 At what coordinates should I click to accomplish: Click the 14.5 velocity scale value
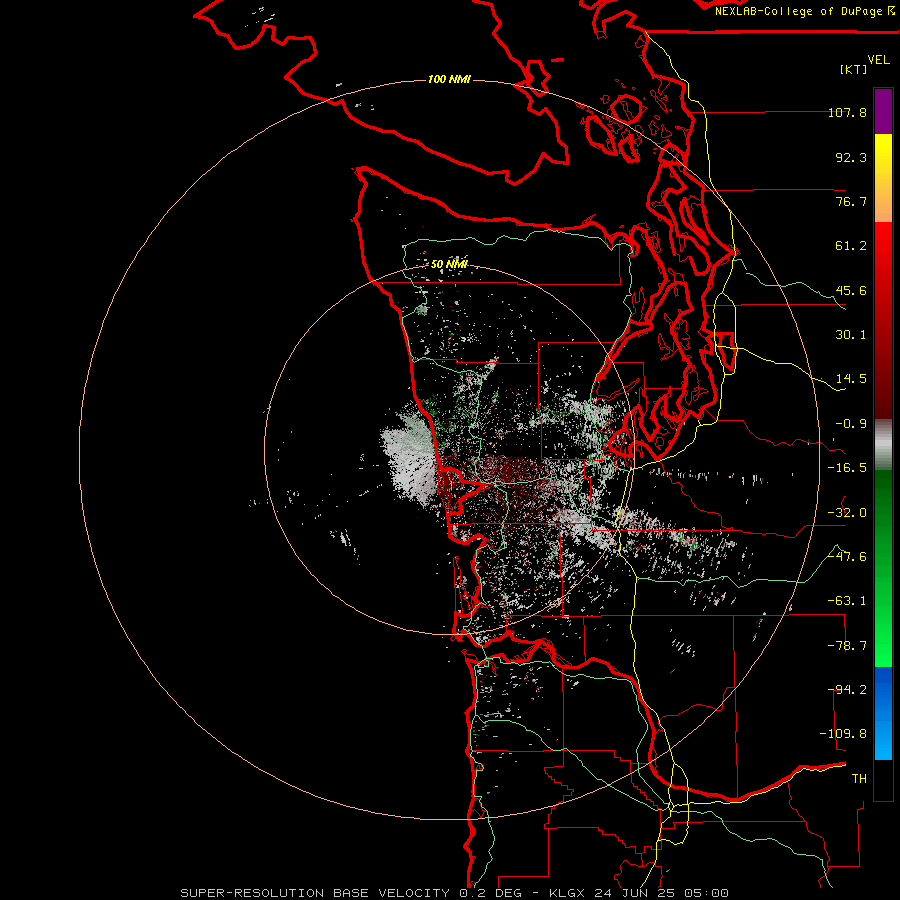pyautogui.click(x=851, y=379)
